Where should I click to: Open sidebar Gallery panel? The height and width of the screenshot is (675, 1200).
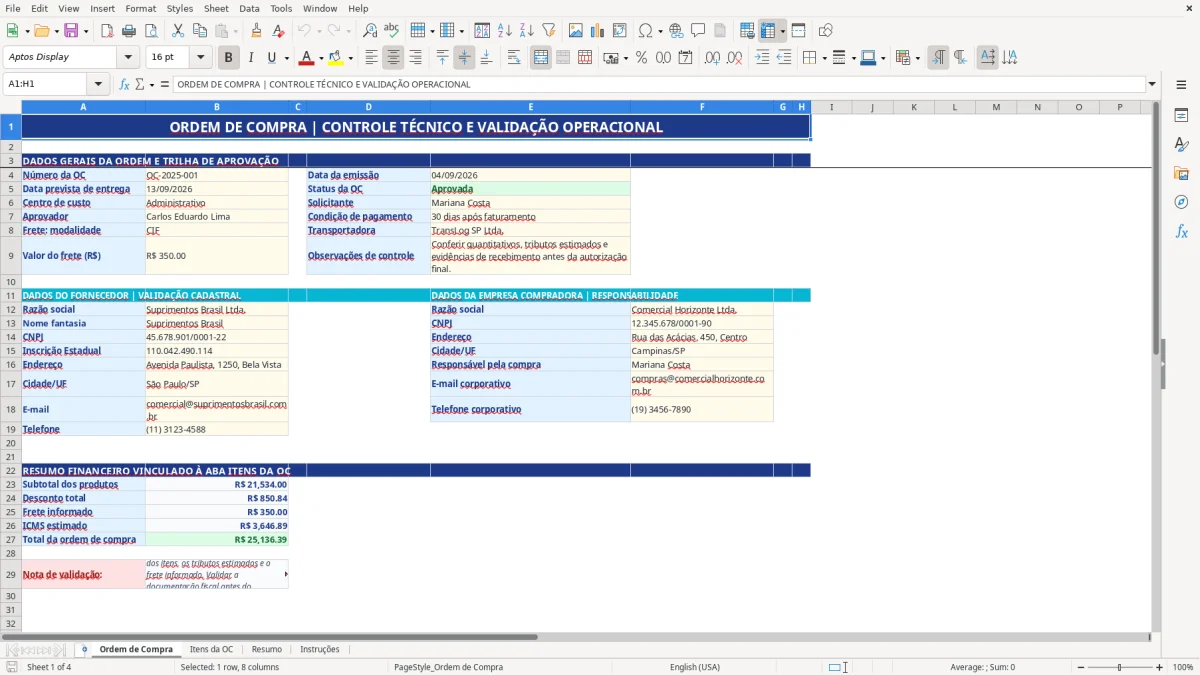pyautogui.click(x=1181, y=173)
